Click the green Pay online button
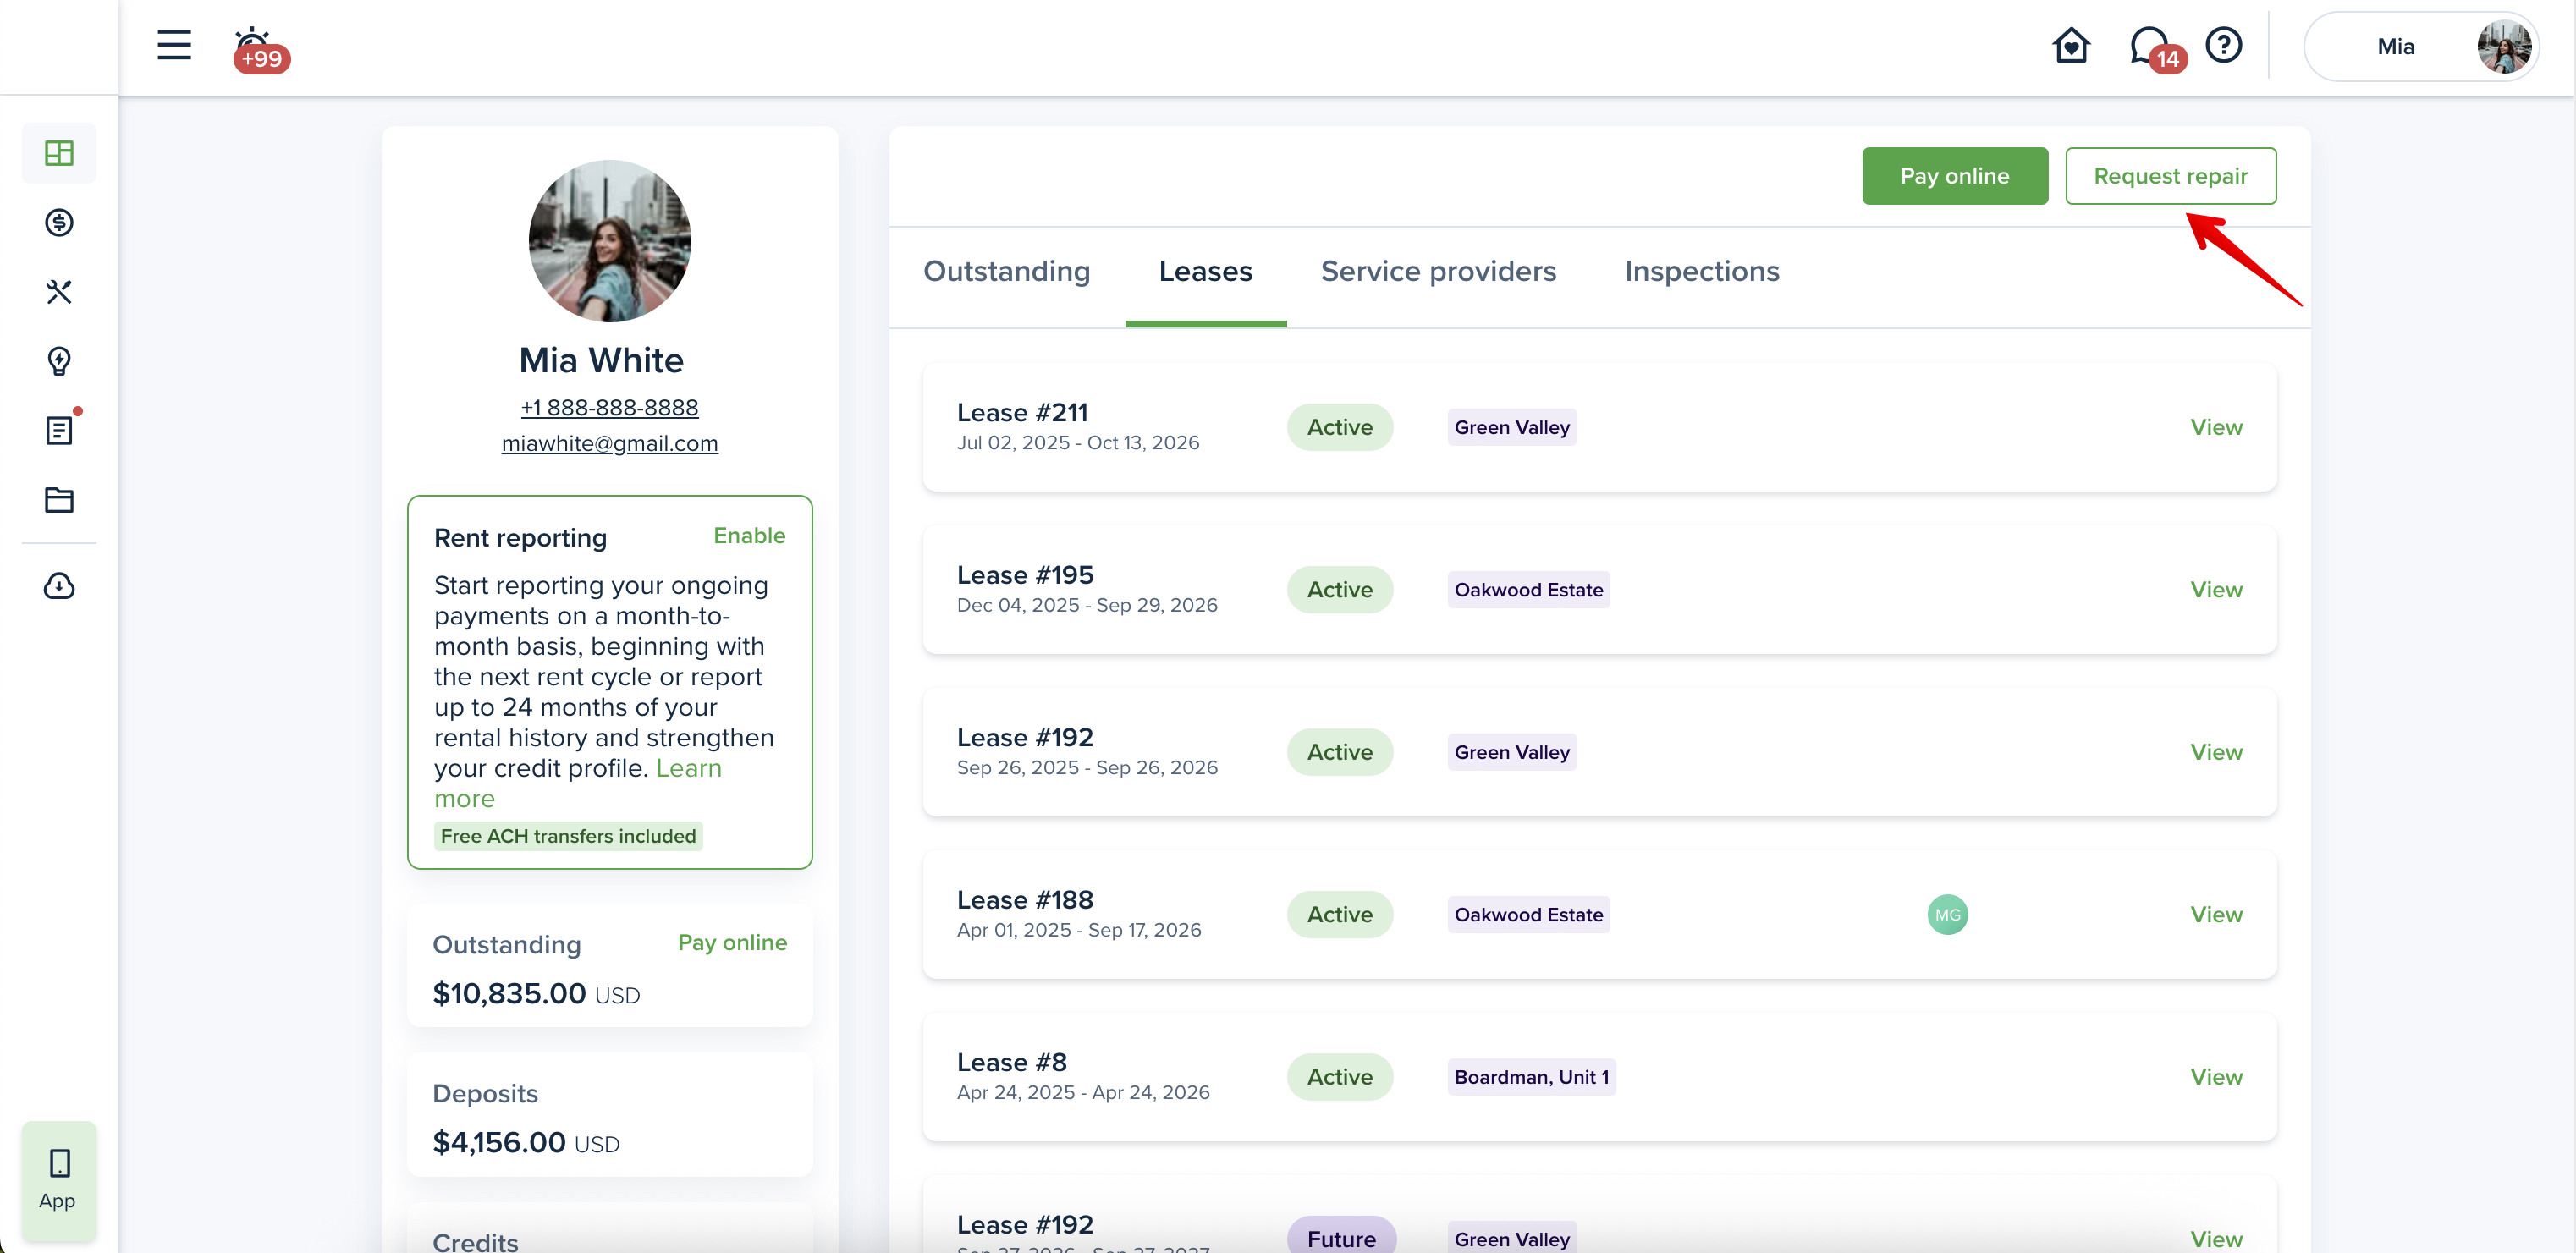This screenshot has width=2576, height=1253. [1954, 176]
